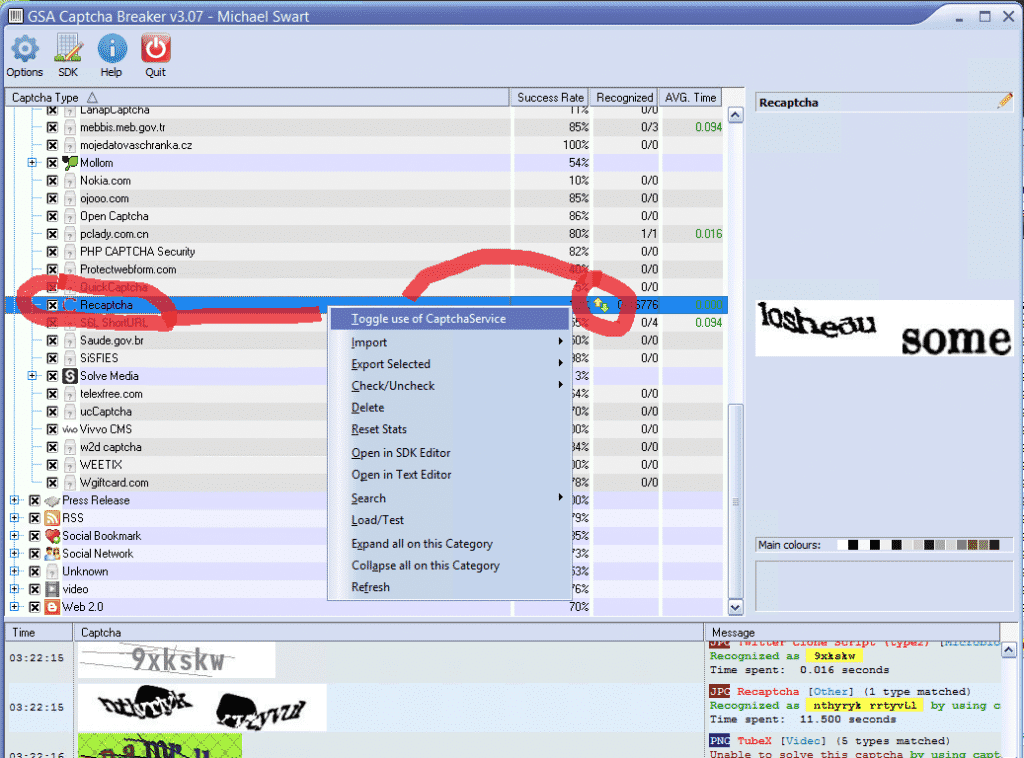Image resolution: width=1024 pixels, height=758 pixels.
Task: Expand the Mollom tree node
Action: [32, 163]
